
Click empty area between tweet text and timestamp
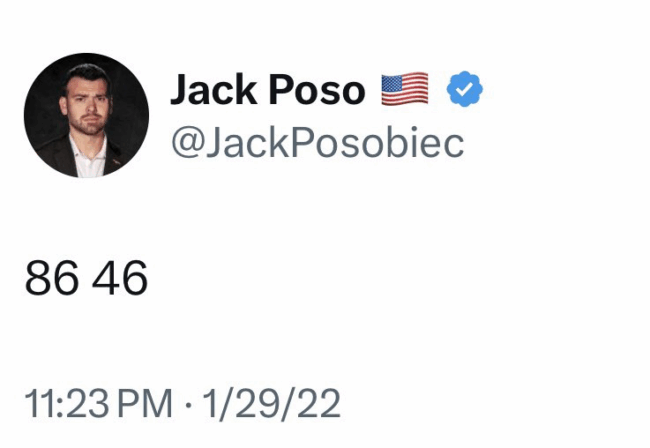tap(290, 342)
